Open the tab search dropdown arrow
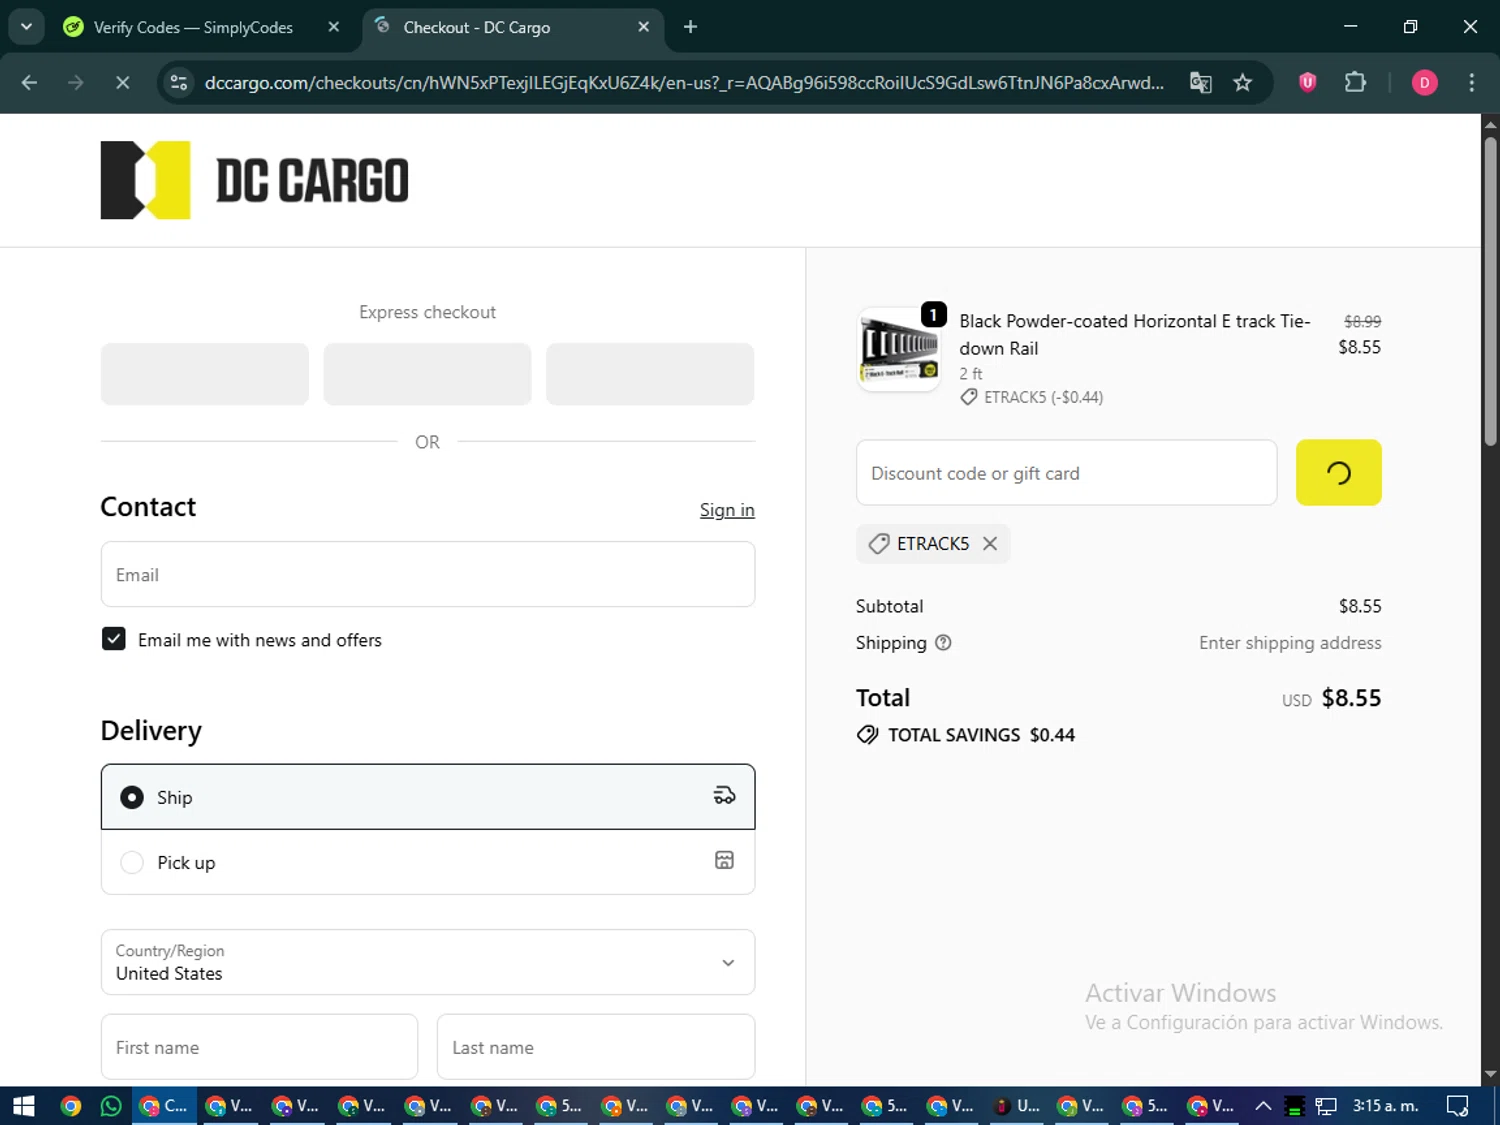This screenshot has width=1500, height=1125. pos(27,27)
